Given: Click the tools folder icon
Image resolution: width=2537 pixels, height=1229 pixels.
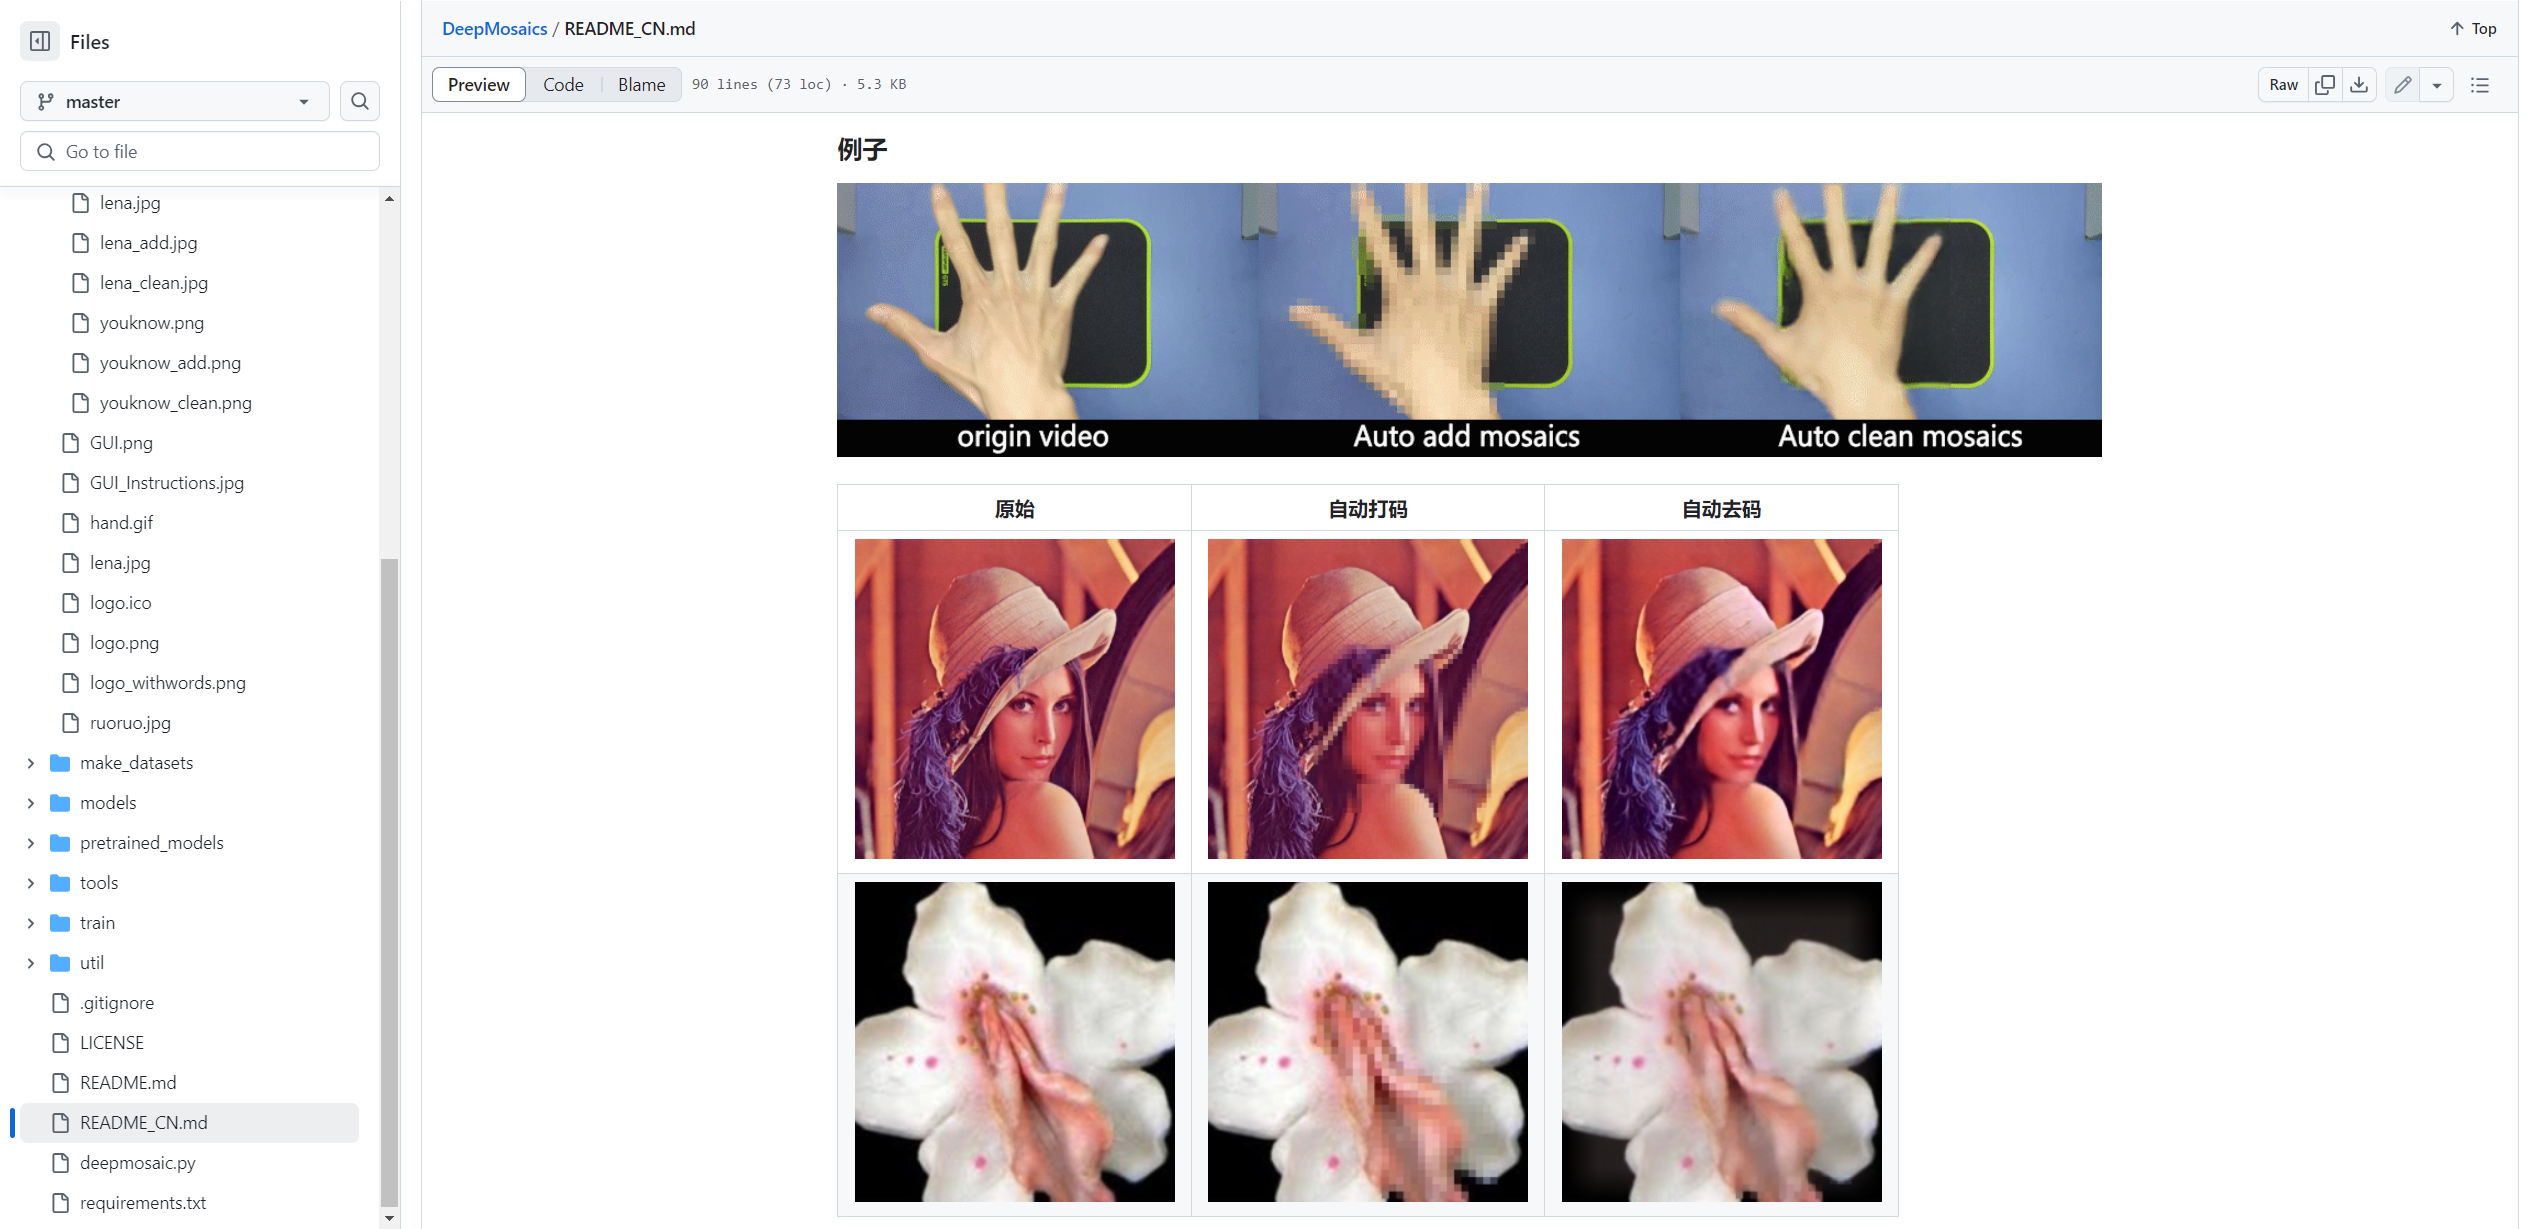Looking at the screenshot, I should coord(60,883).
